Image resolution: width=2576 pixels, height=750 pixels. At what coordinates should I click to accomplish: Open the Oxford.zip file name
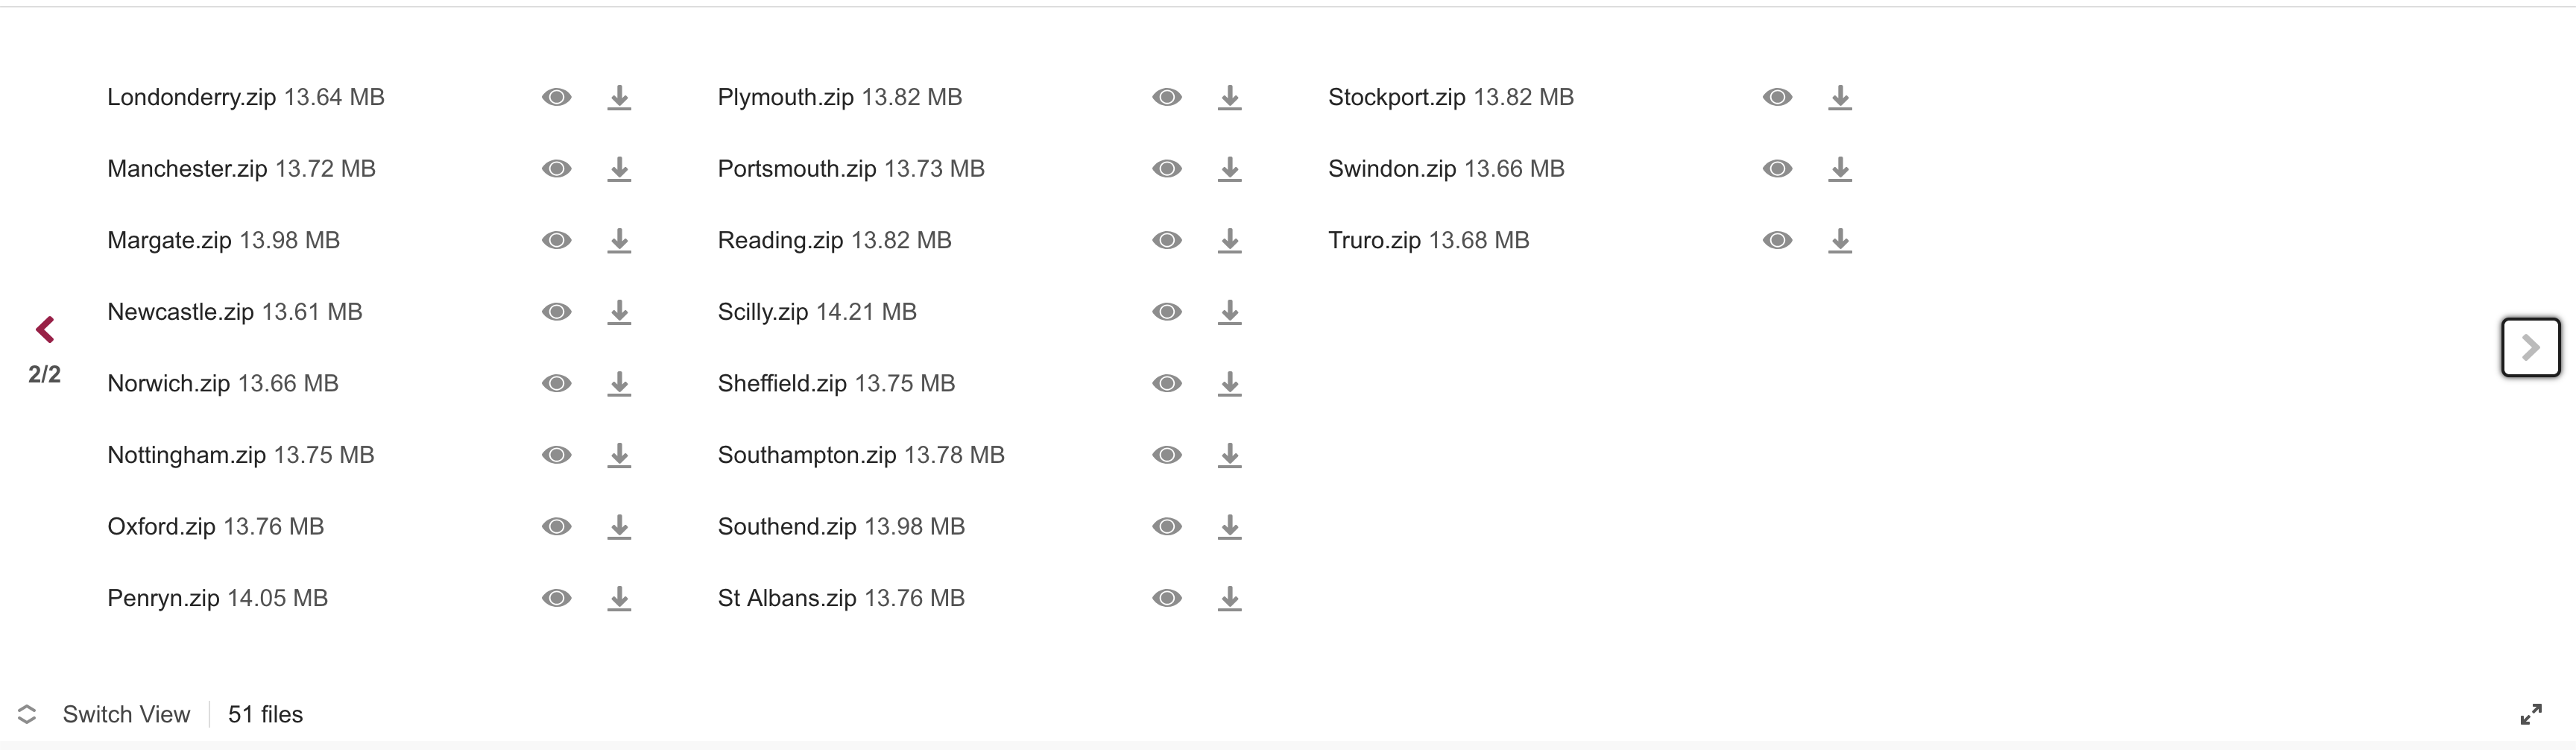coord(161,526)
